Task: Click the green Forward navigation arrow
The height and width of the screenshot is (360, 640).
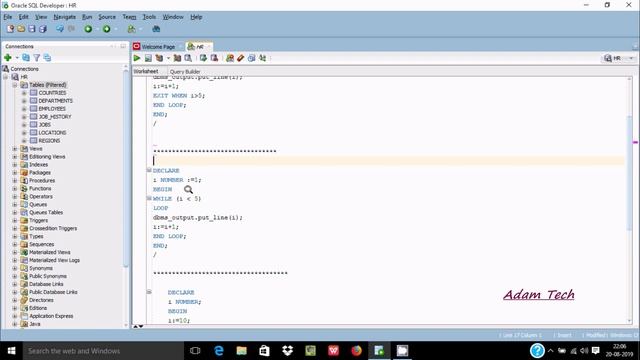Action: click(x=107, y=29)
